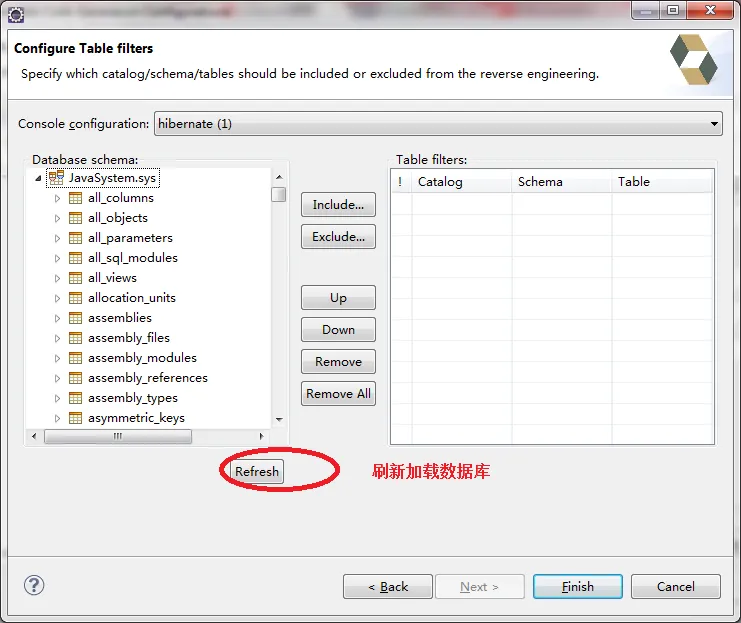Refresh the database schema
This screenshot has width=741, height=623.
tap(257, 472)
